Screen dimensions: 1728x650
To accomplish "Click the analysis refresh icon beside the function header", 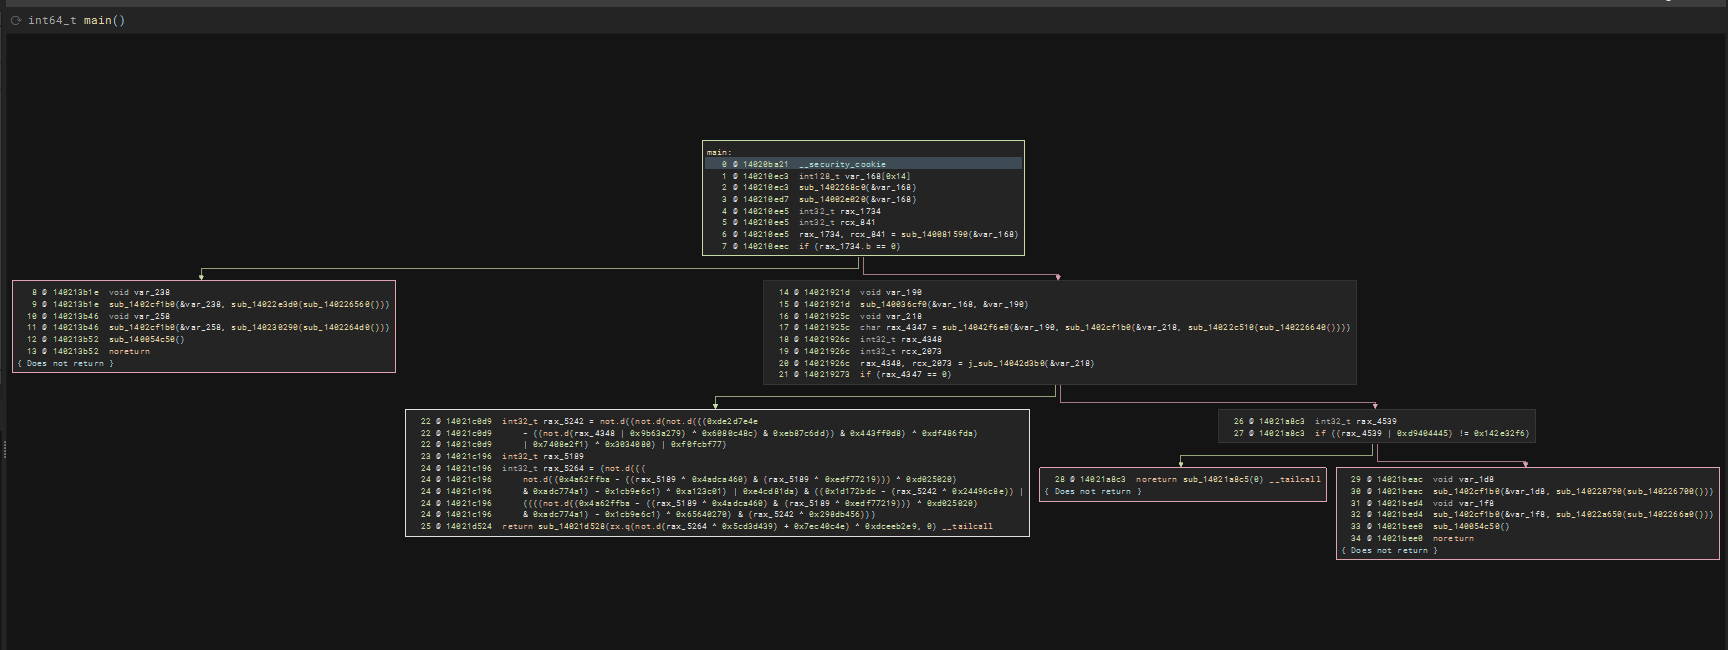I will tap(16, 20).
